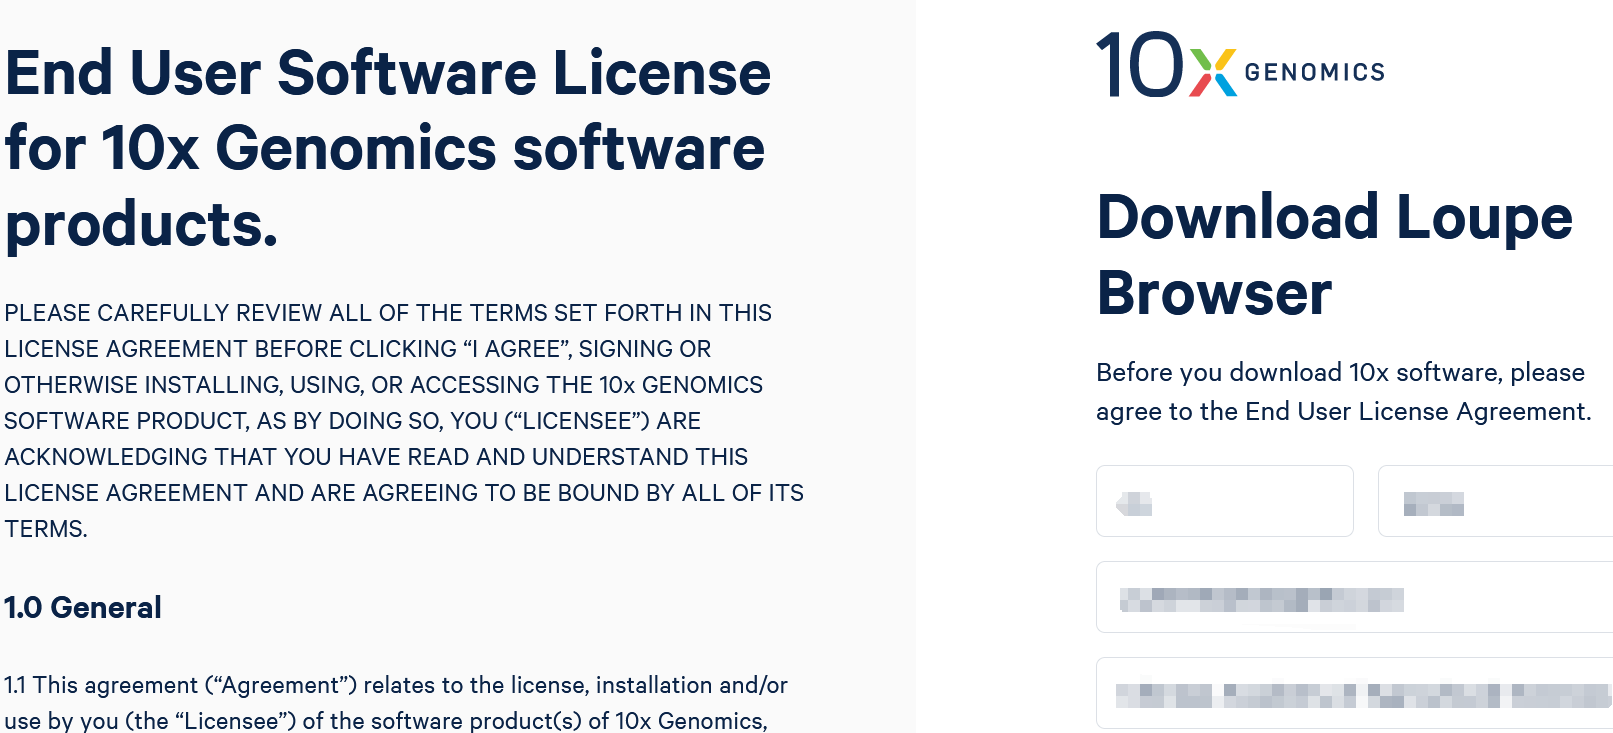Click the last name input field
The image size is (1613, 733).
(1495, 501)
